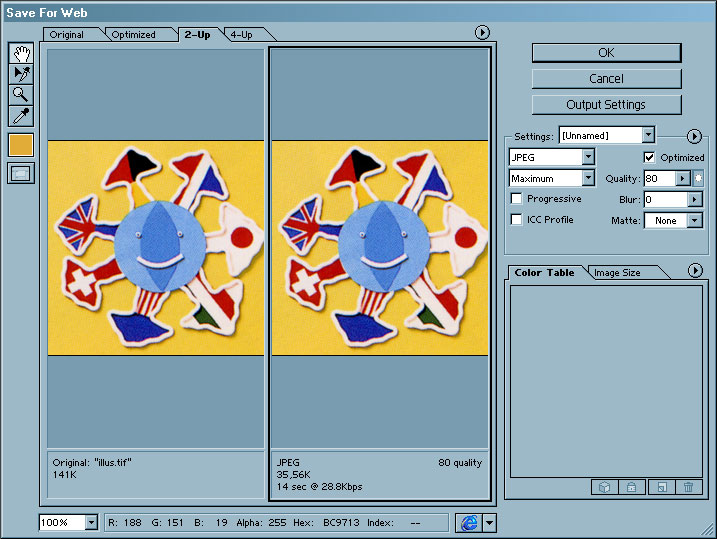Click the new color icon

(x=662, y=487)
